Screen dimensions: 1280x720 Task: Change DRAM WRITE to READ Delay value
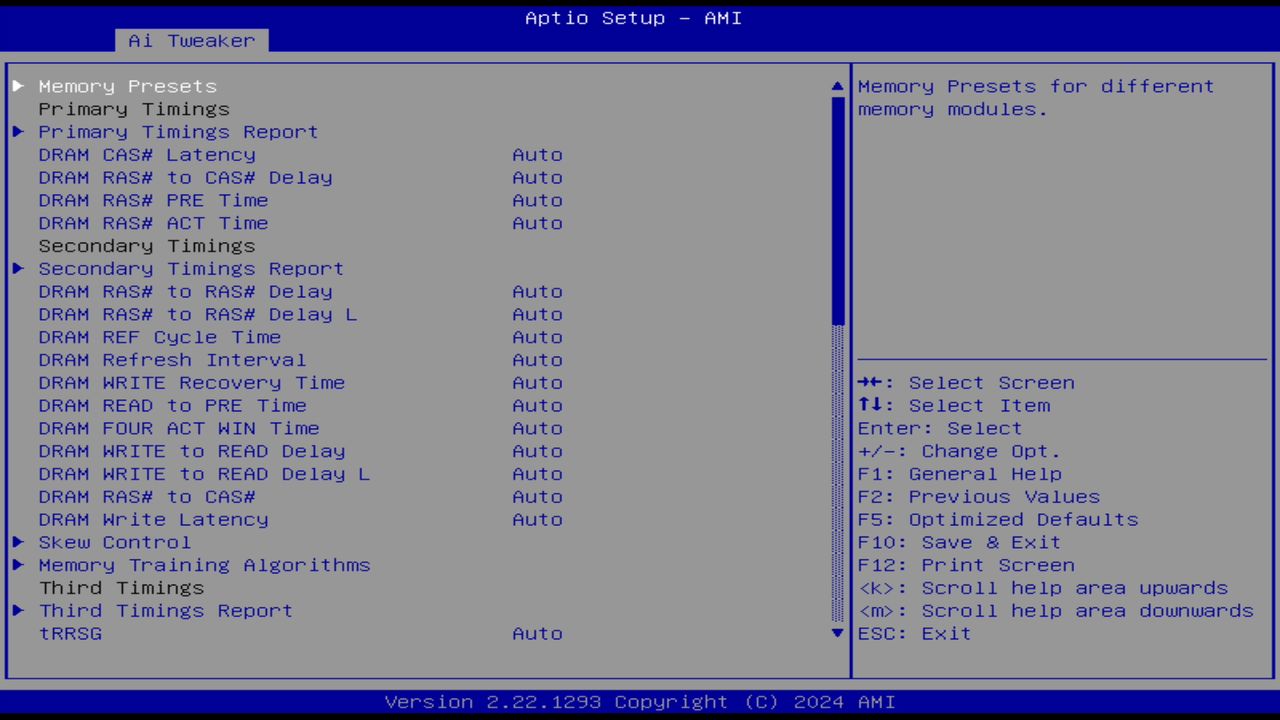tap(537, 452)
